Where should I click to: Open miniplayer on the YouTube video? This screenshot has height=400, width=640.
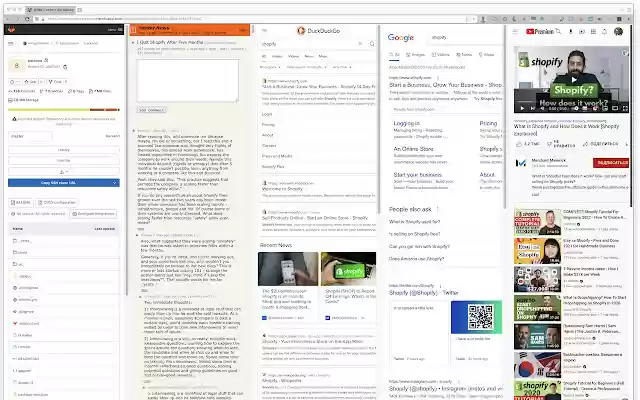tap(605, 109)
